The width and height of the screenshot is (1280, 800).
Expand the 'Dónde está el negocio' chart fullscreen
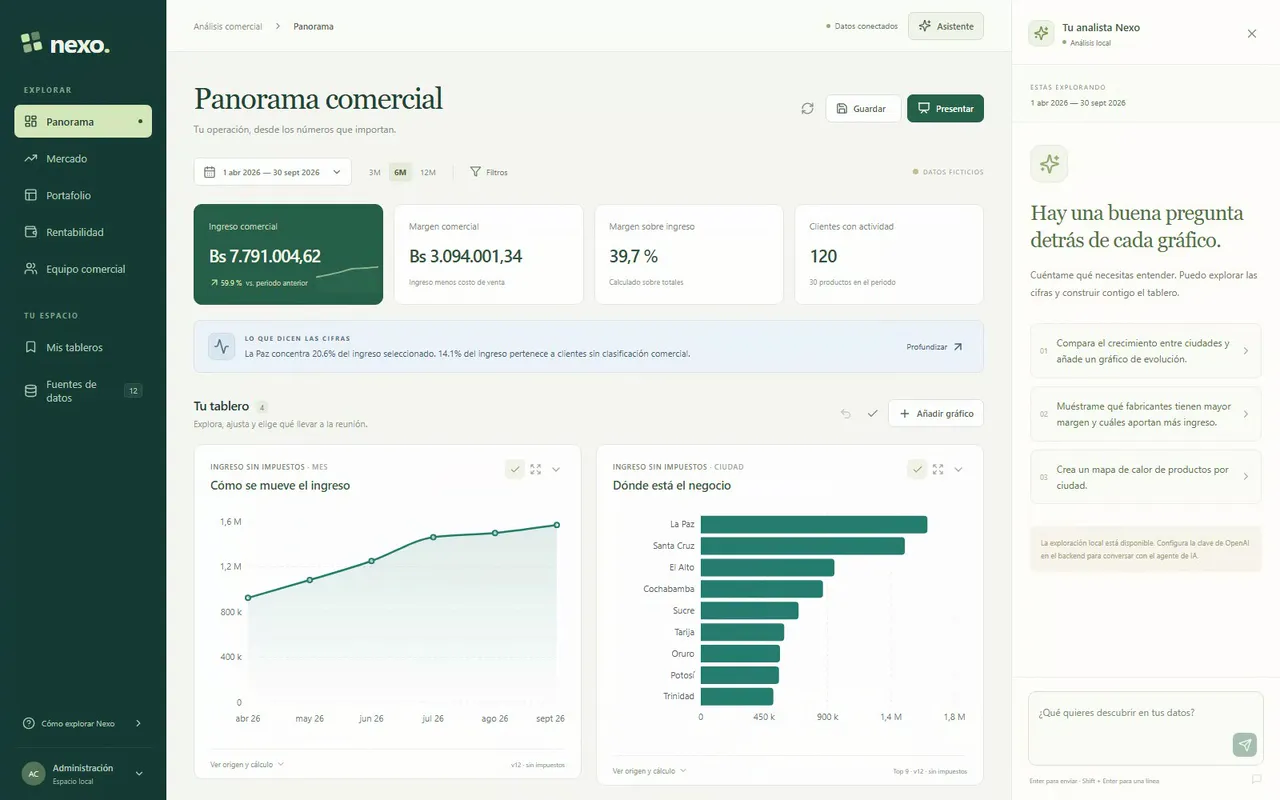tap(938, 469)
